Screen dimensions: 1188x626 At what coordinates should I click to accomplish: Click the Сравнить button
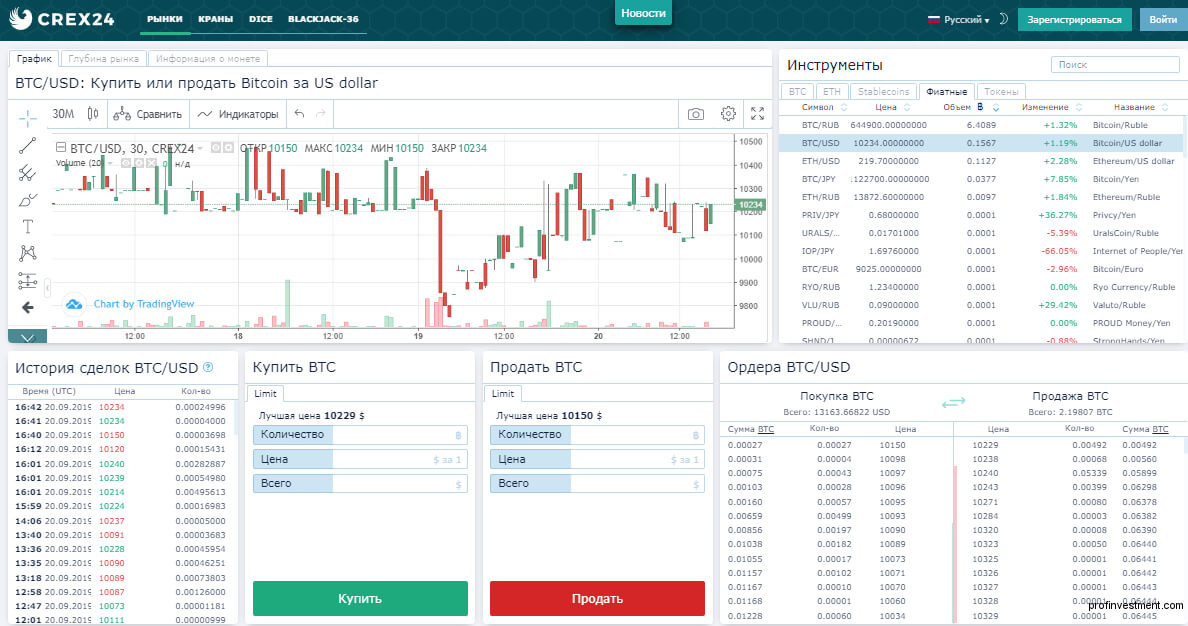[148, 114]
